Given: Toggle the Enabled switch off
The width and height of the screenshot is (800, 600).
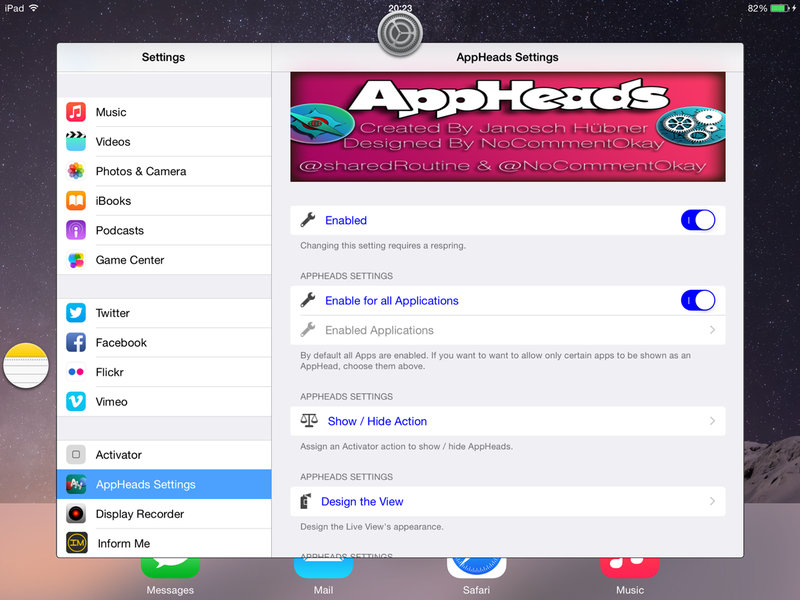Looking at the screenshot, I should 698,220.
